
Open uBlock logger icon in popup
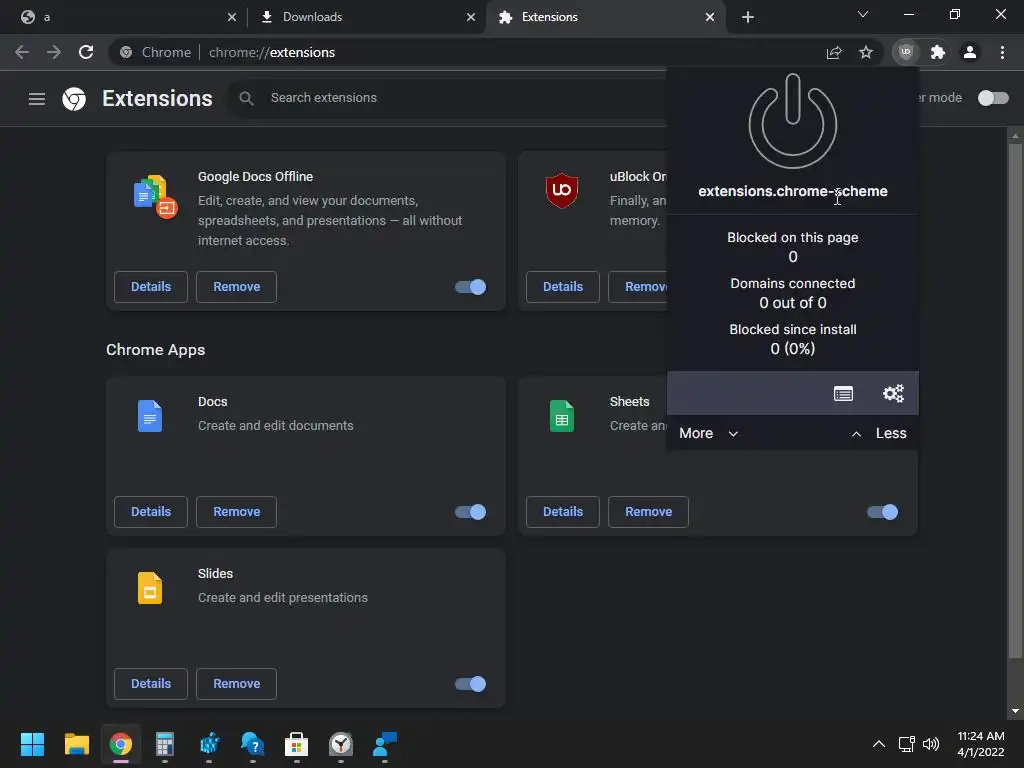(843, 393)
